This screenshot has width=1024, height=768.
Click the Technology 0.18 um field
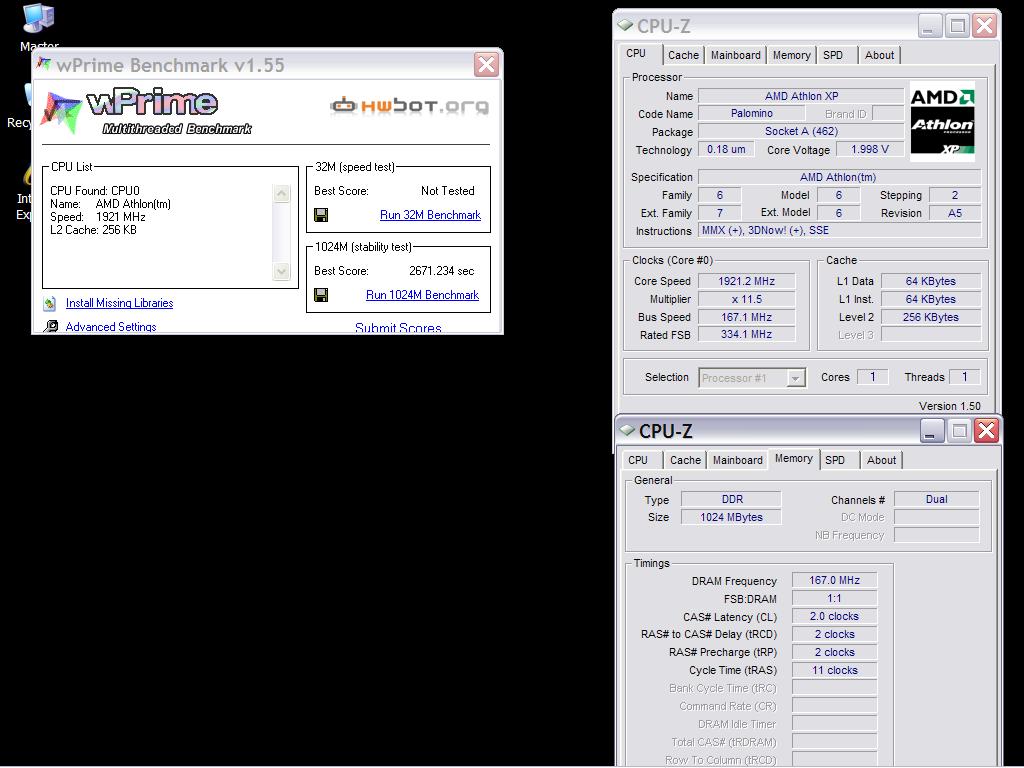[726, 150]
